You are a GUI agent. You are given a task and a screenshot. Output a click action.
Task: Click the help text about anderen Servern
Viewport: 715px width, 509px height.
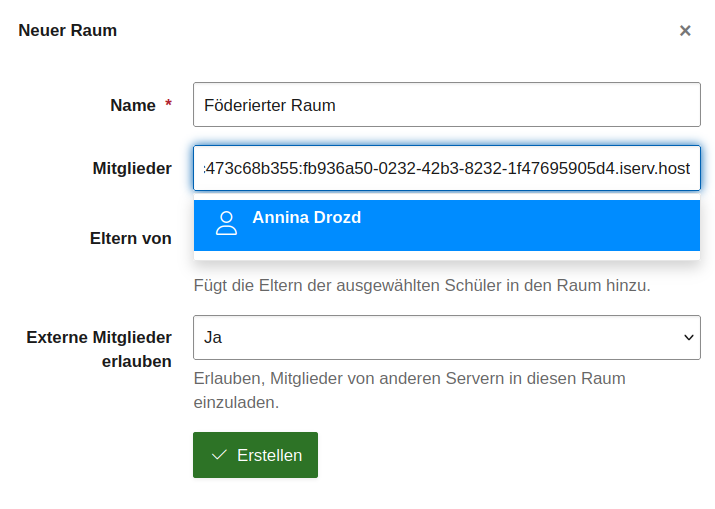pyautogui.click(x=409, y=390)
